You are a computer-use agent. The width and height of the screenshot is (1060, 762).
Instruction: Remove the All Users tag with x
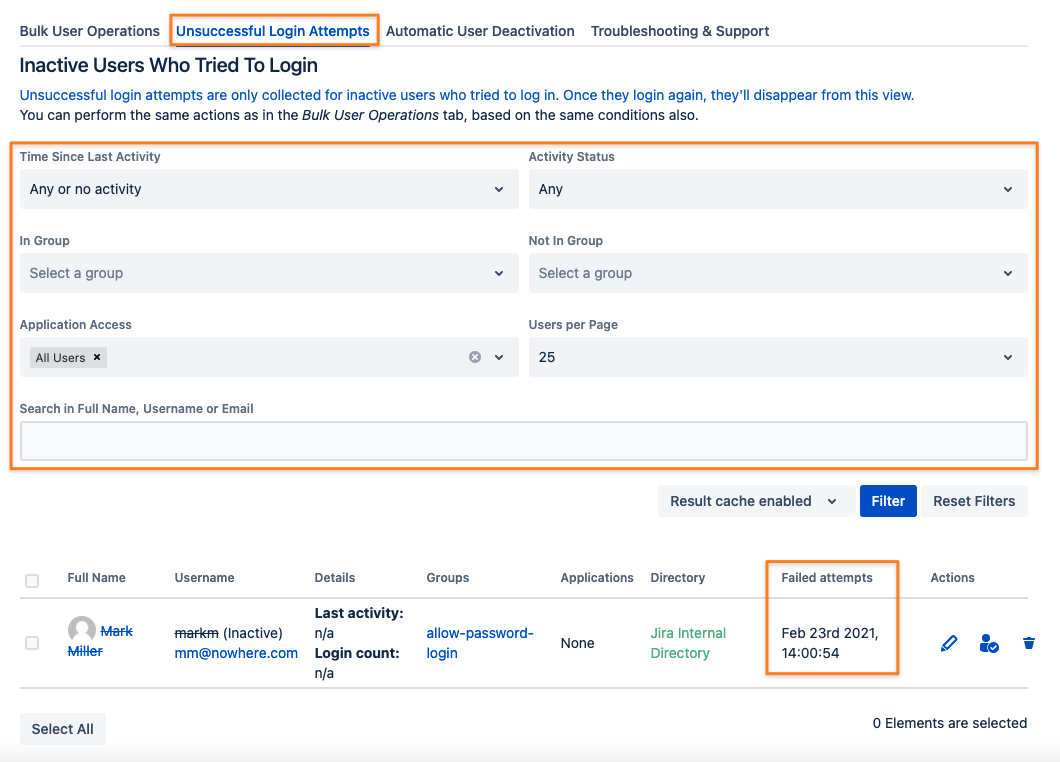[x=97, y=357]
